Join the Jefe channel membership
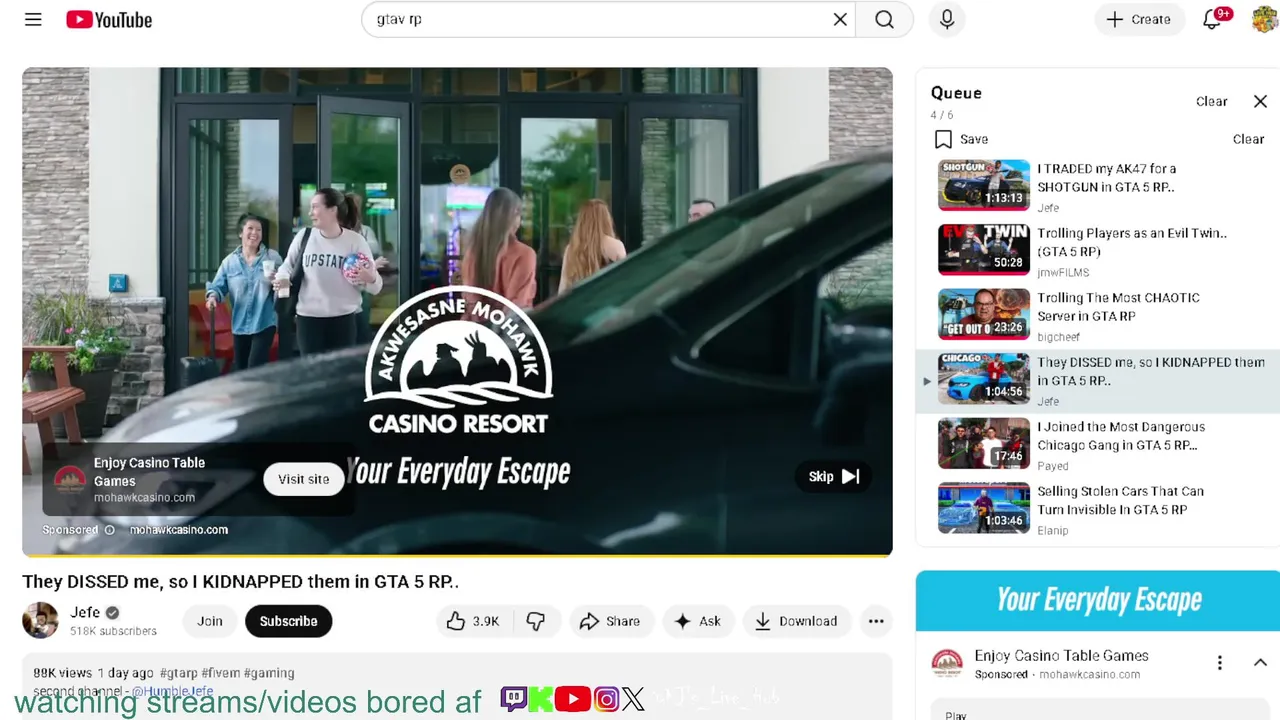1280x720 pixels. tap(210, 621)
